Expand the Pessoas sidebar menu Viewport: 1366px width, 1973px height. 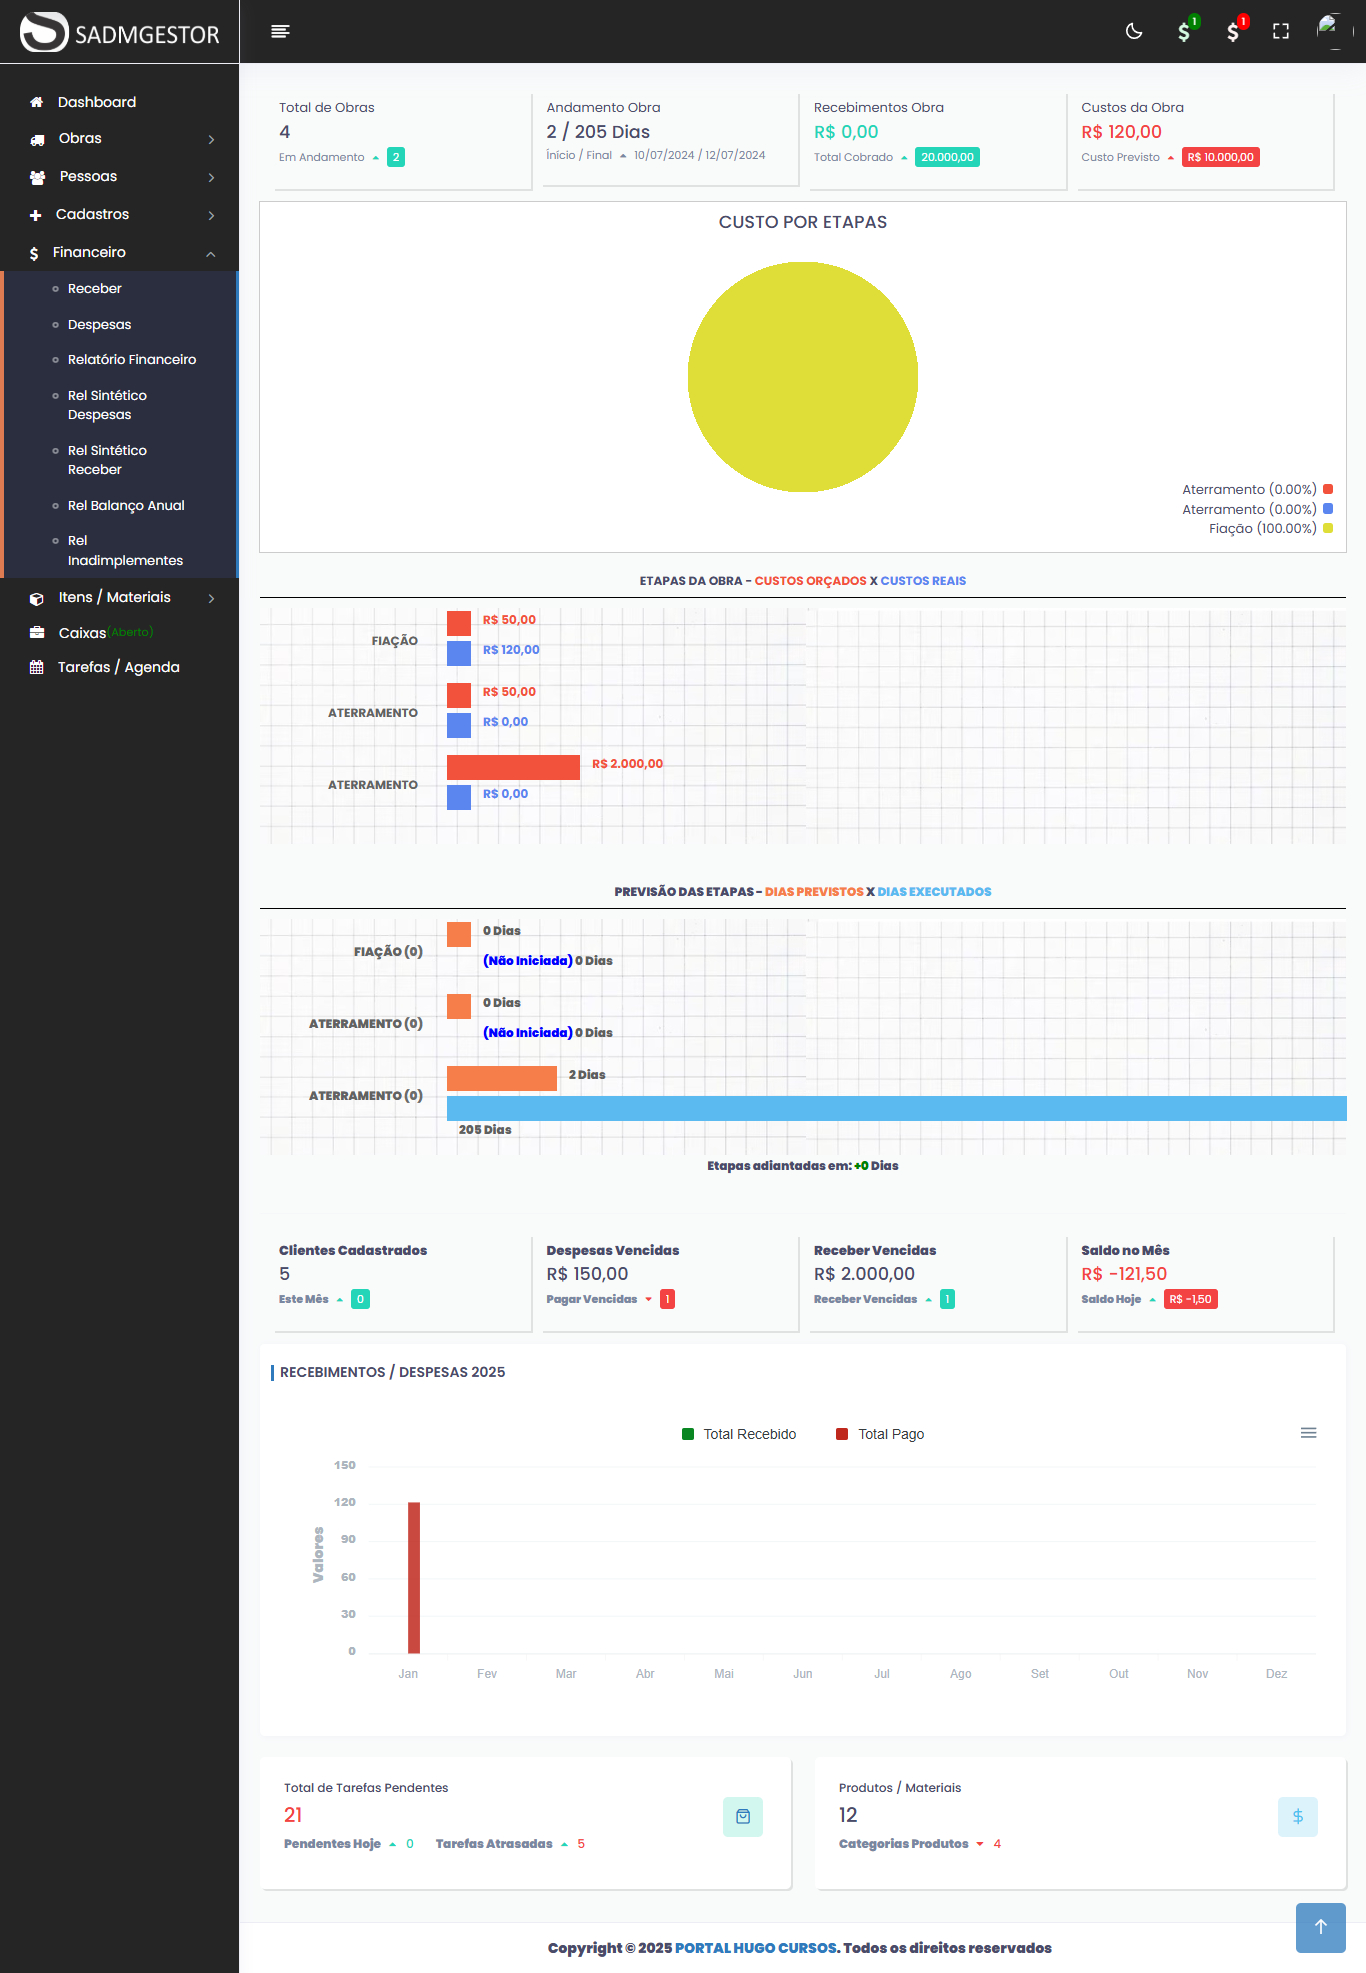click(120, 177)
